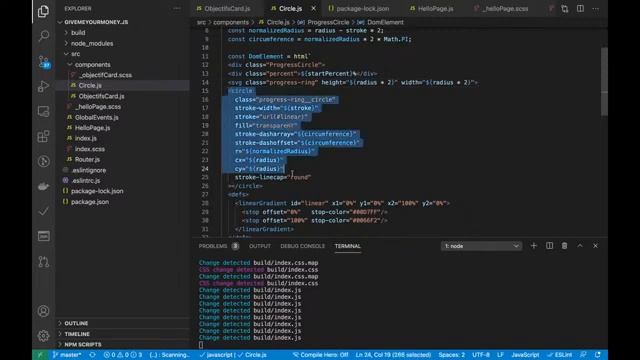Open index.scss in the file tree
The width and height of the screenshot is (640, 360).
point(90,149)
